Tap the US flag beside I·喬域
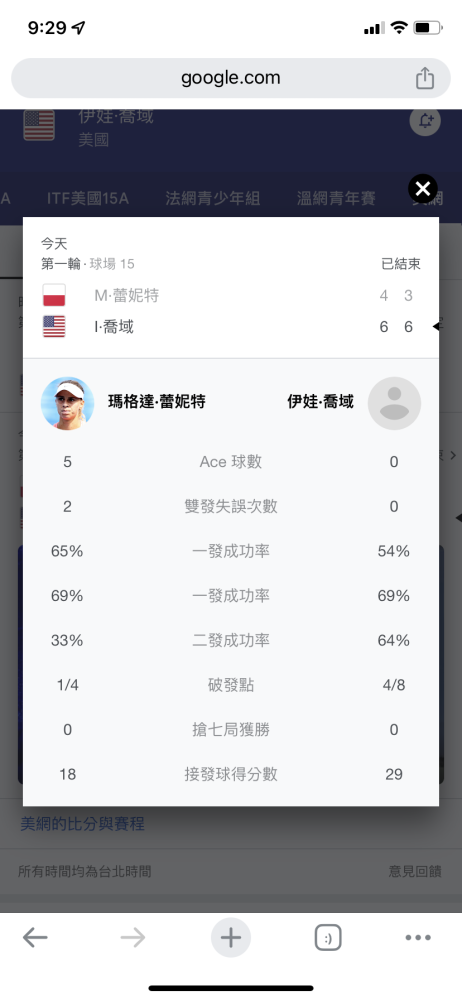 (54, 327)
